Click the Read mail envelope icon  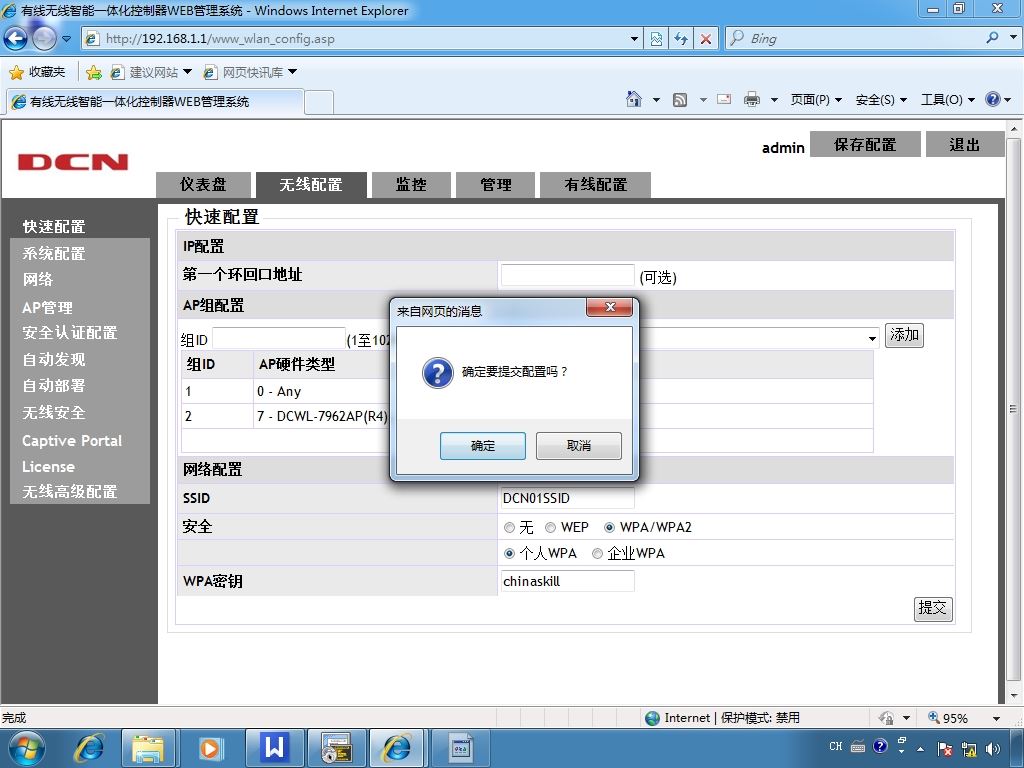[724, 99]
